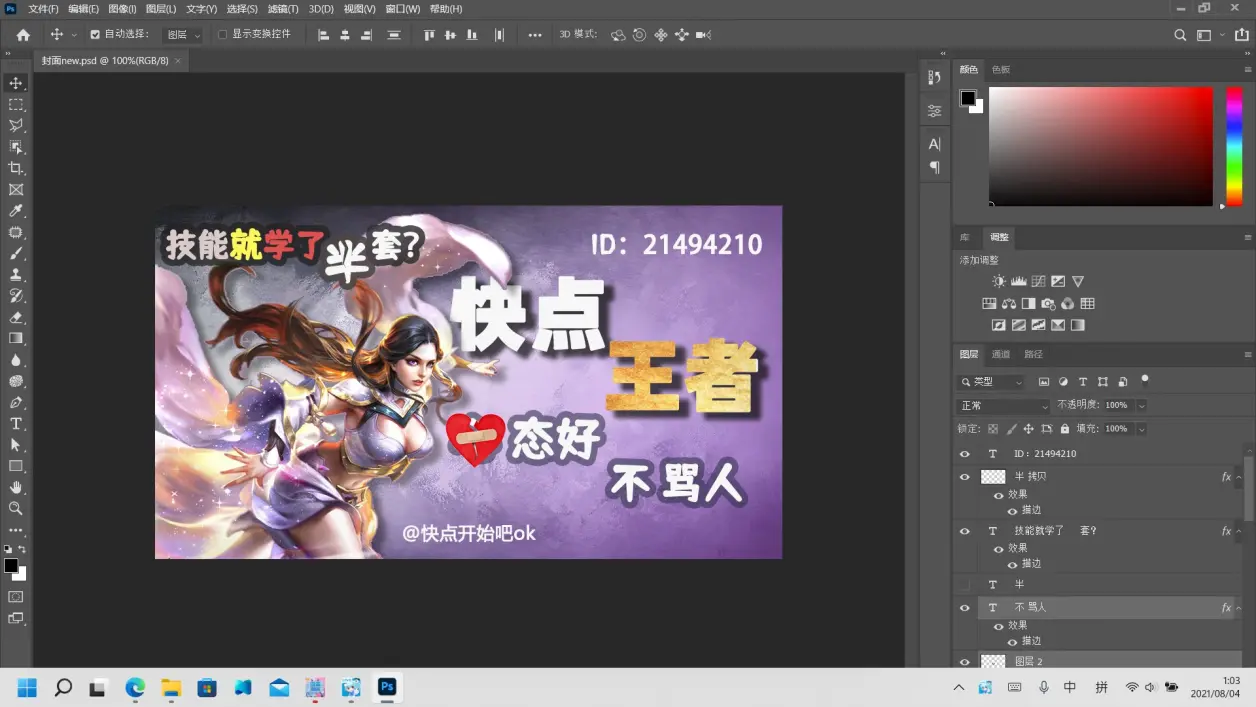Image resolution: width=1256 pixels, height=707 pixels.
Task: Collapse effects of 半 拷贝 layer
Action: click(1238, 477)
